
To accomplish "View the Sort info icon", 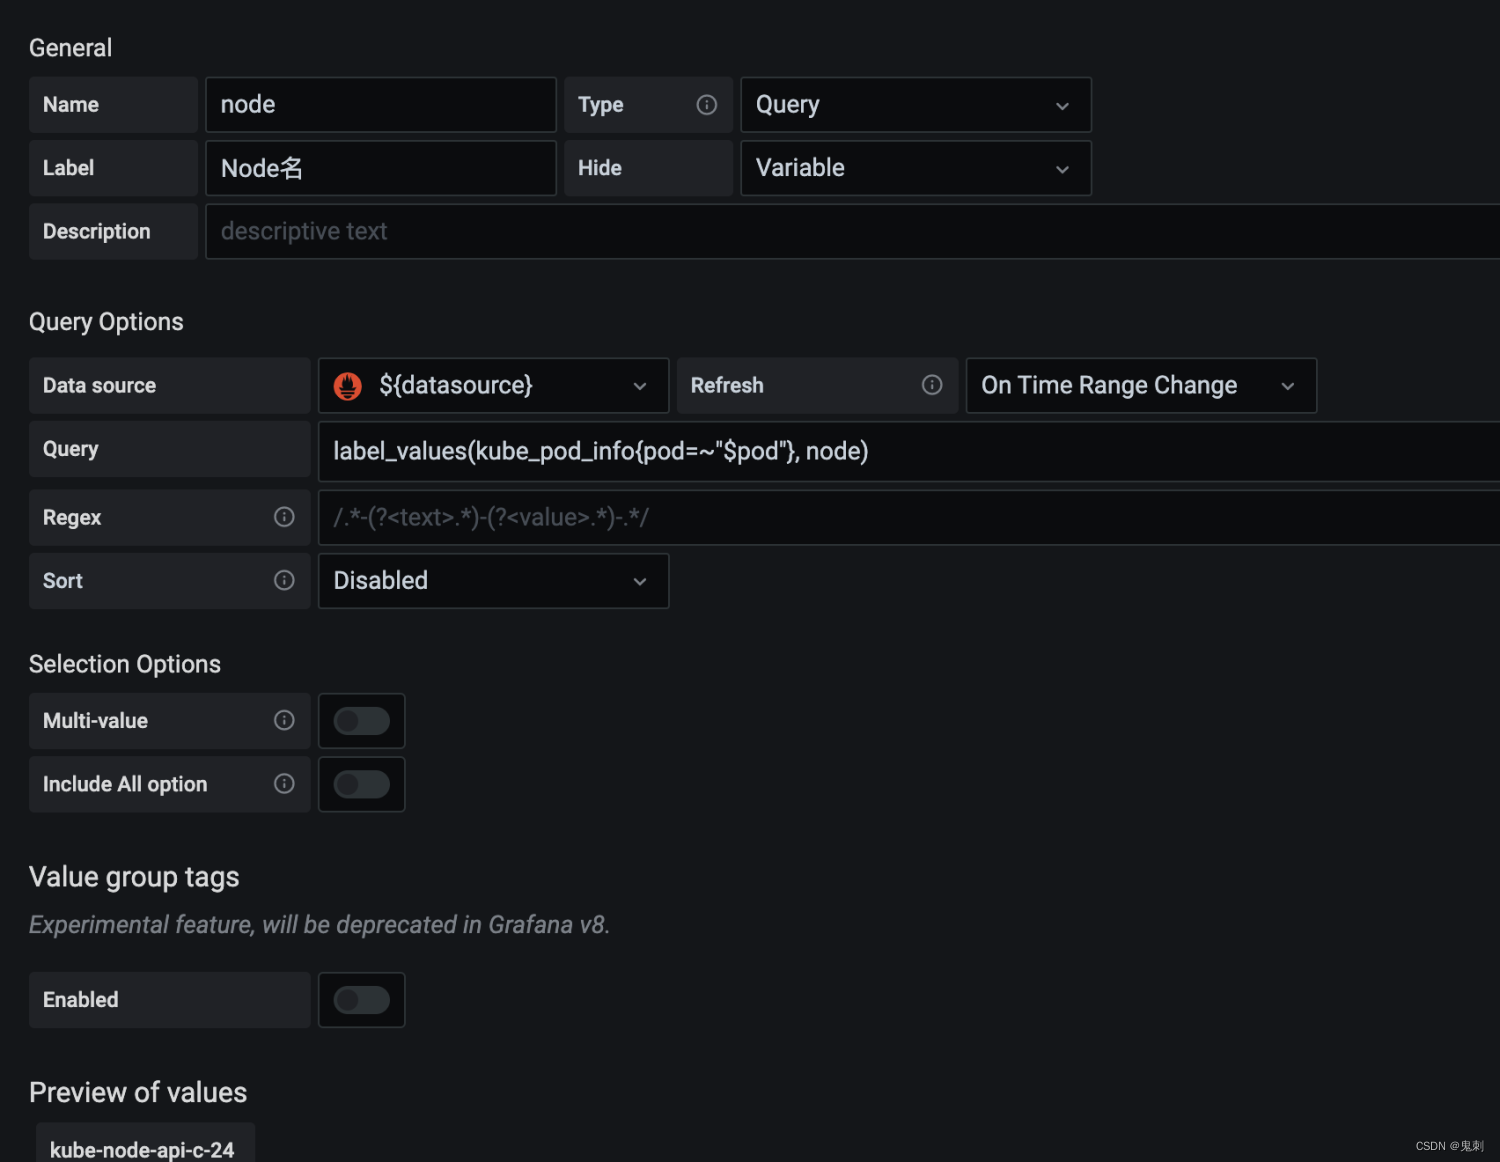I will click(284, 580).
